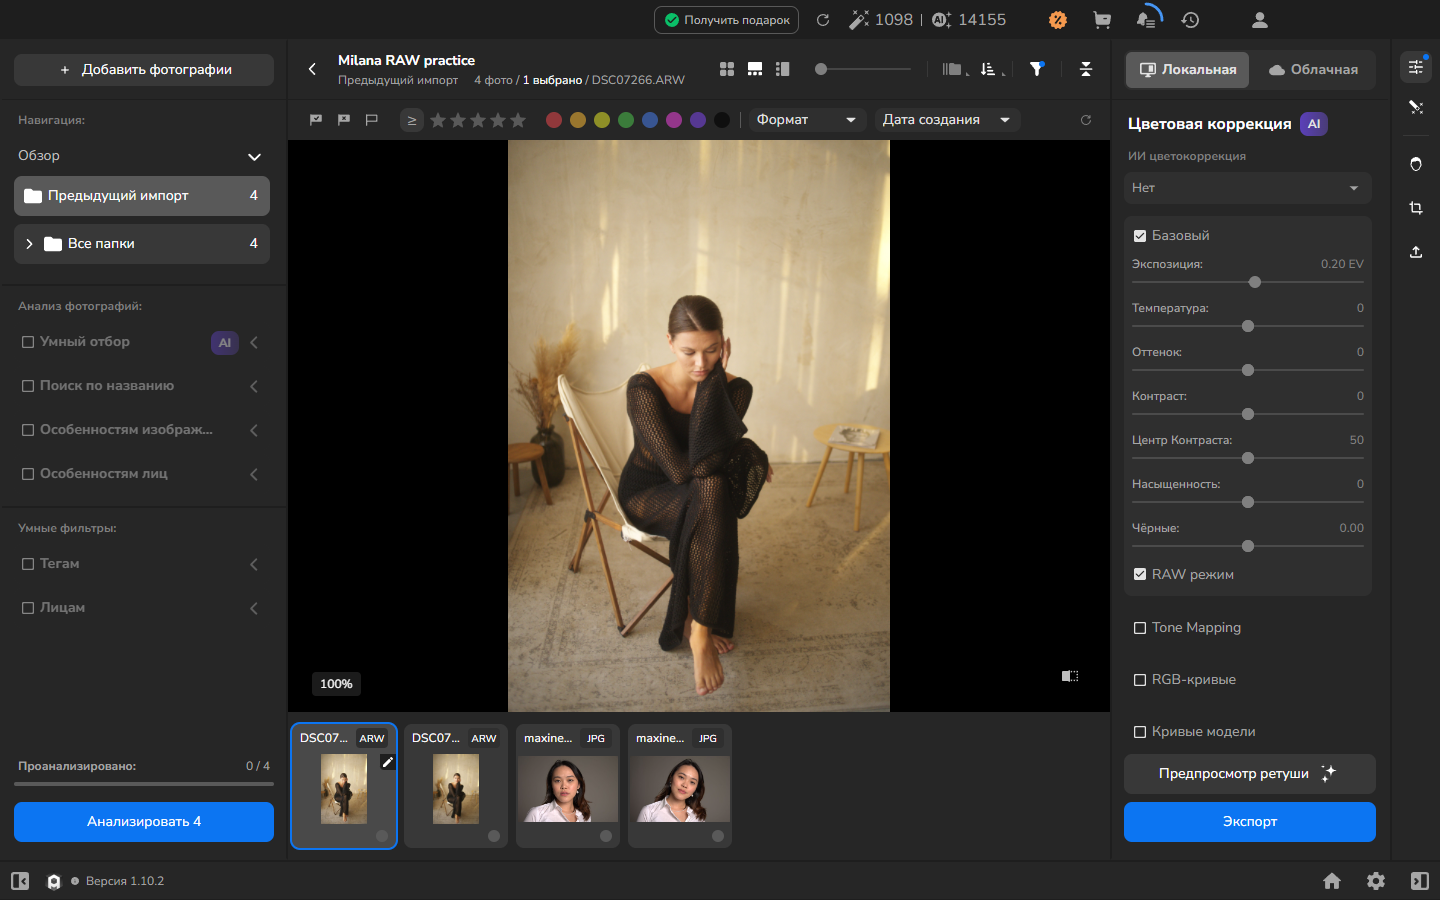Open the history clock icon
Screen dimensions: 1440x900
[1190, 20]
